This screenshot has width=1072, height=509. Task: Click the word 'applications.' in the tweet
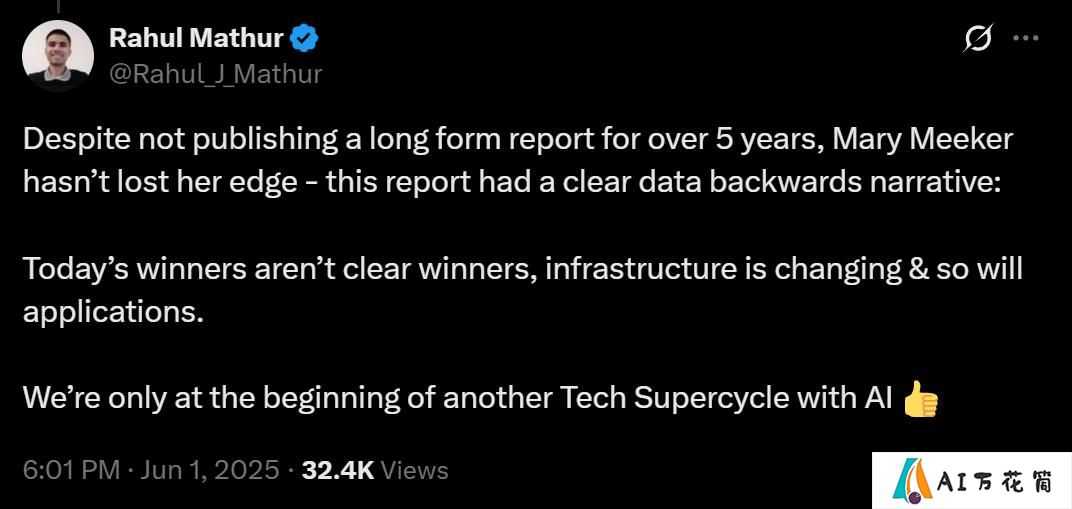(113, 313)
